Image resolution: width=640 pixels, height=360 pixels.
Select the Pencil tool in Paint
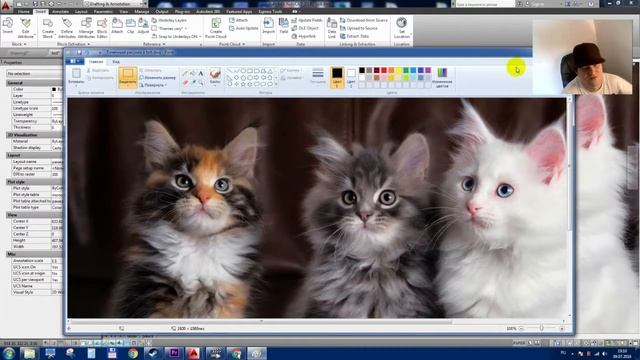185,73
